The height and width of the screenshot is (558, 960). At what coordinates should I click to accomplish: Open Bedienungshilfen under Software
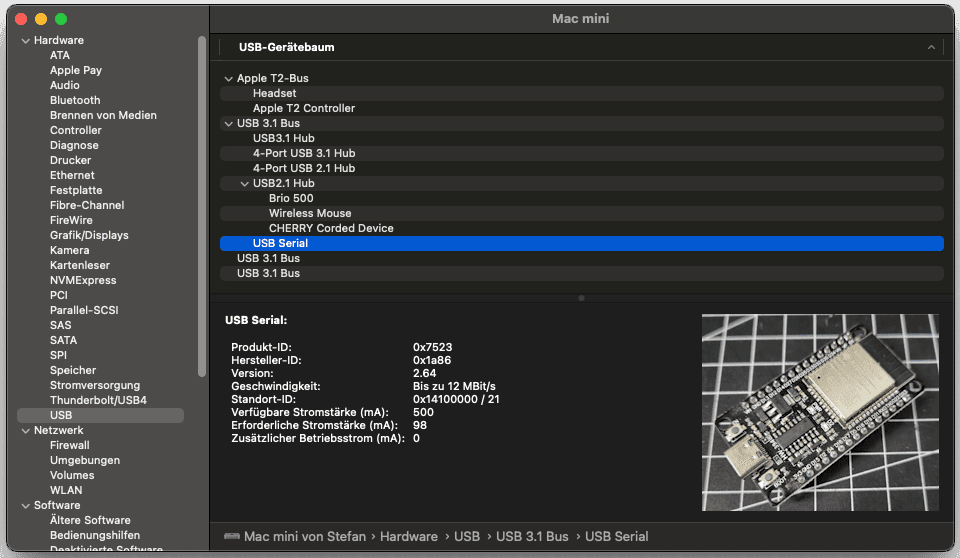pyautogui.click(x=95, y=535)
